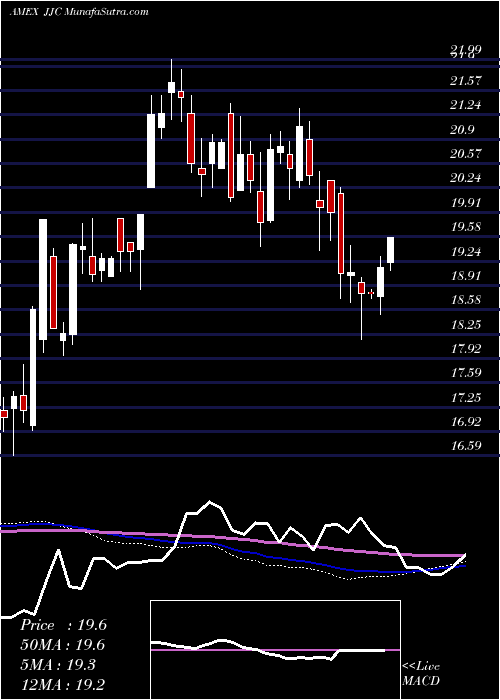500x700 pixels.
Task: Click the 17.59 price axis label
Action: click(x=467, y=372)
